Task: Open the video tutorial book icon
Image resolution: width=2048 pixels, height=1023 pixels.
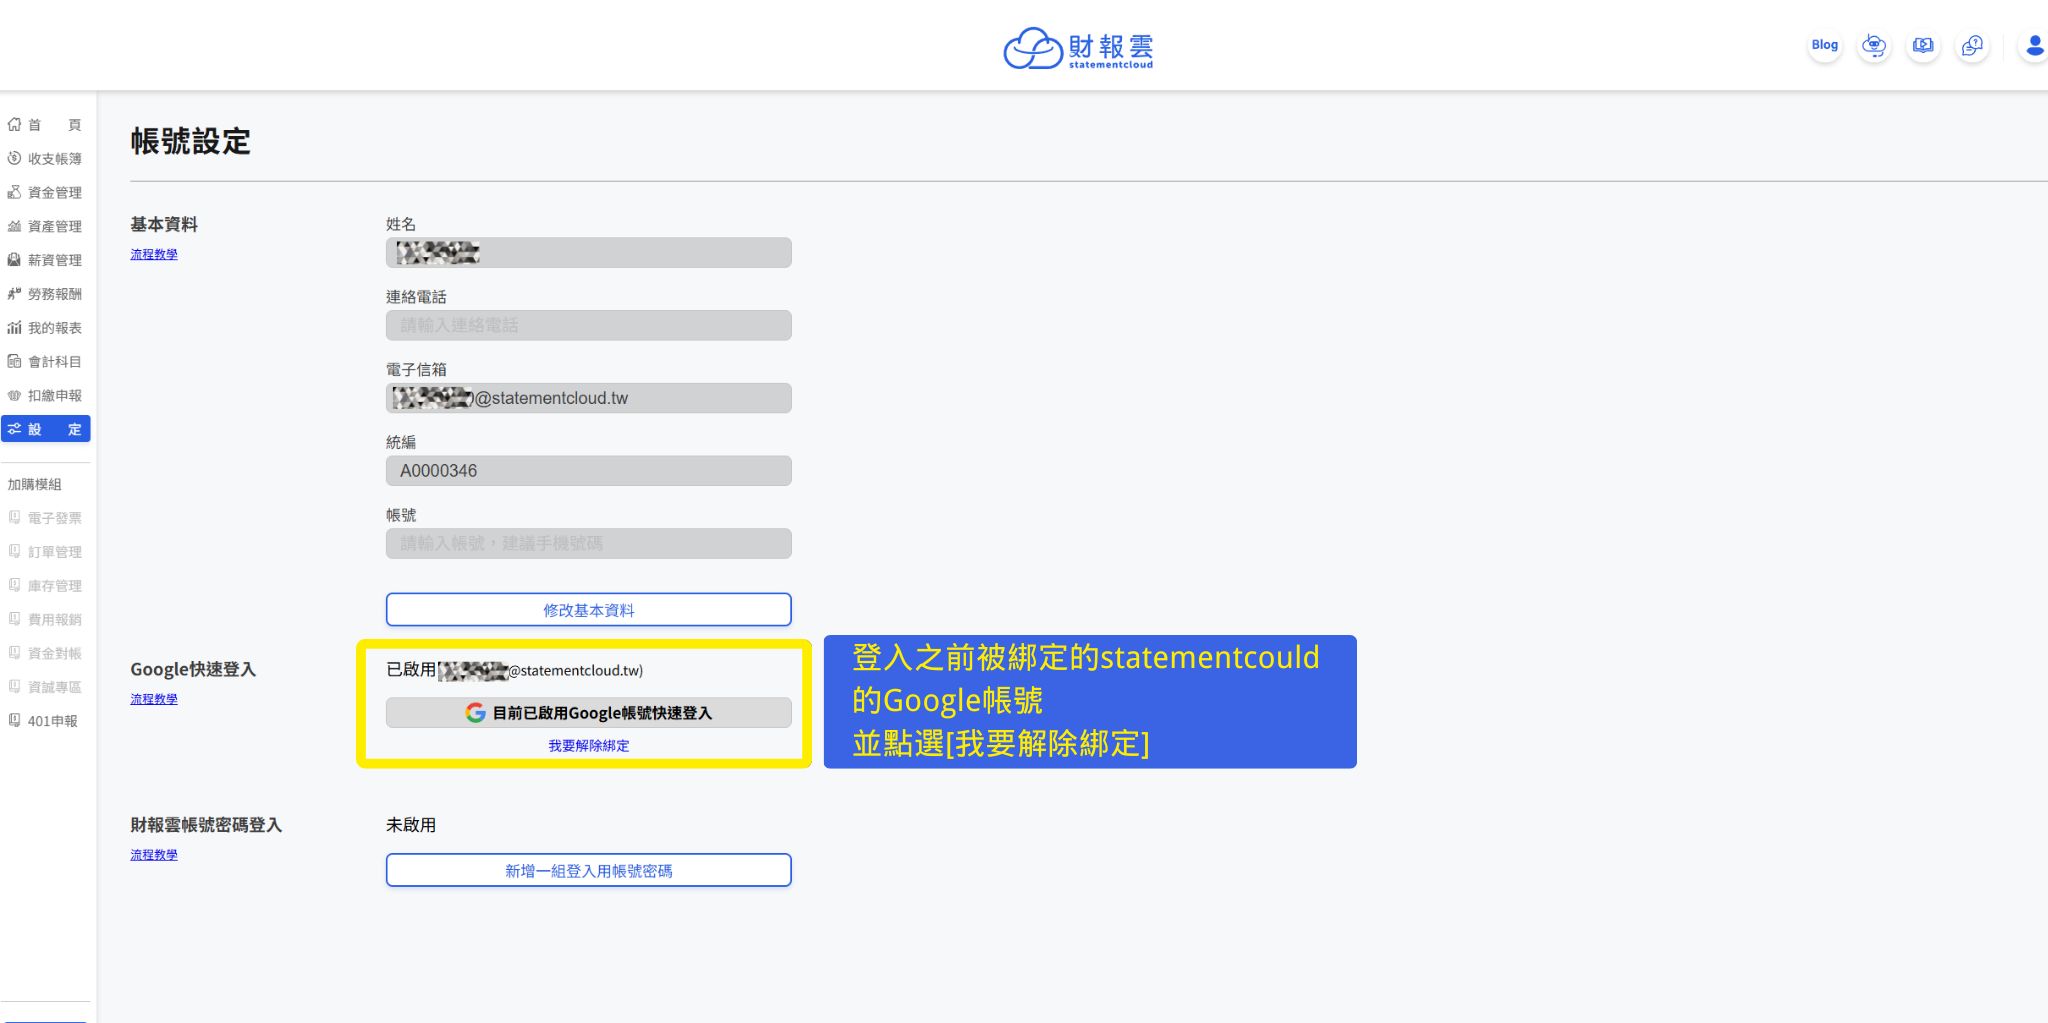Action: 1923,46
